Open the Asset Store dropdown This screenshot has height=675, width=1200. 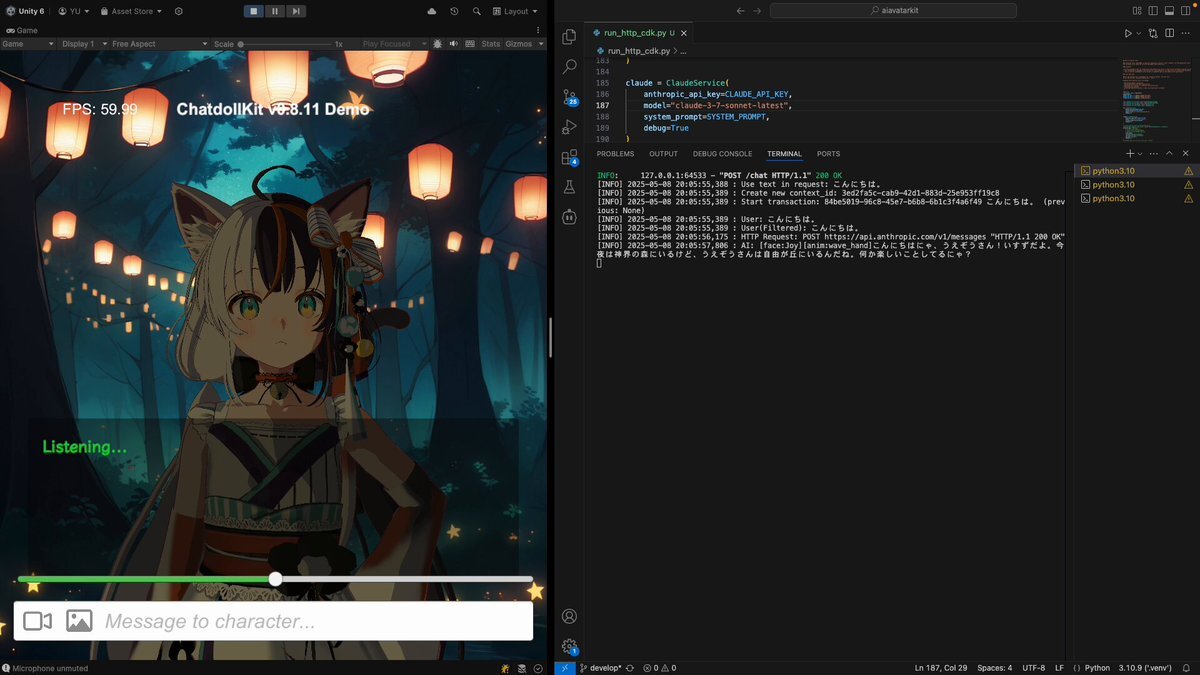pyautogui.click(x=131, y=11)
